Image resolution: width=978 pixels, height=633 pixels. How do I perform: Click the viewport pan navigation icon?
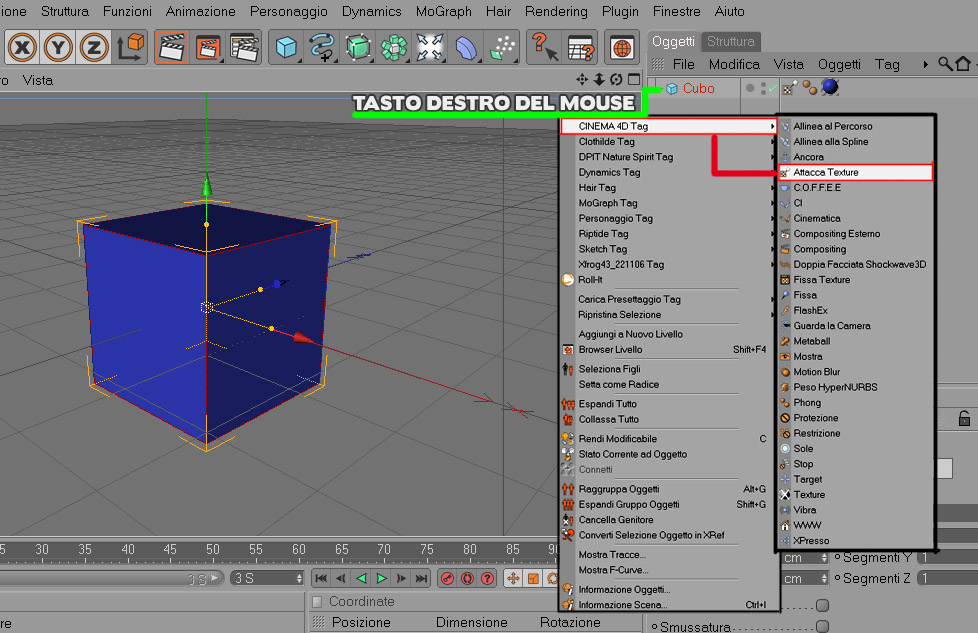click(581, 79)
